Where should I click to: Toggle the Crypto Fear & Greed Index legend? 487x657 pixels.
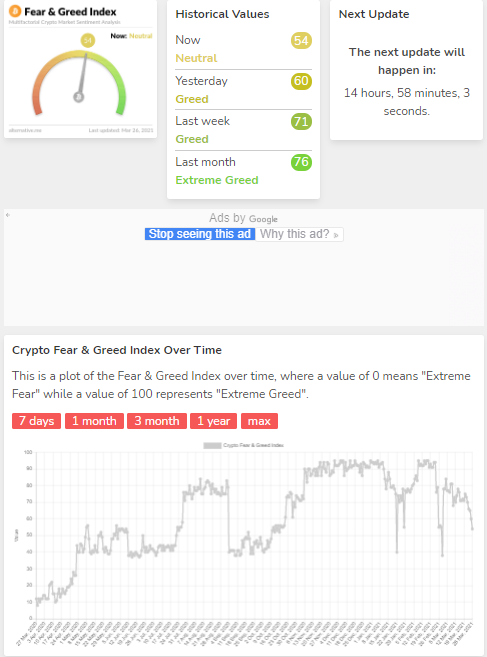[x=244, y=445]
